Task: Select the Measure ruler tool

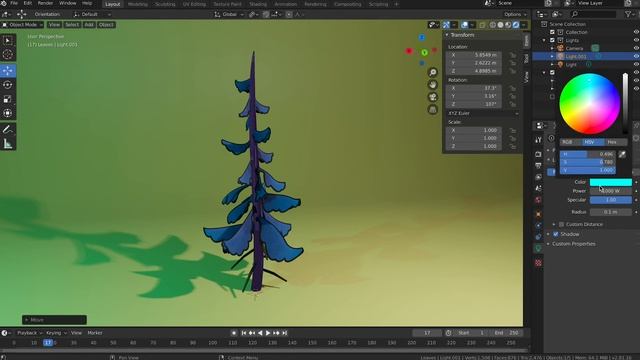Action: tap(8, 144)
